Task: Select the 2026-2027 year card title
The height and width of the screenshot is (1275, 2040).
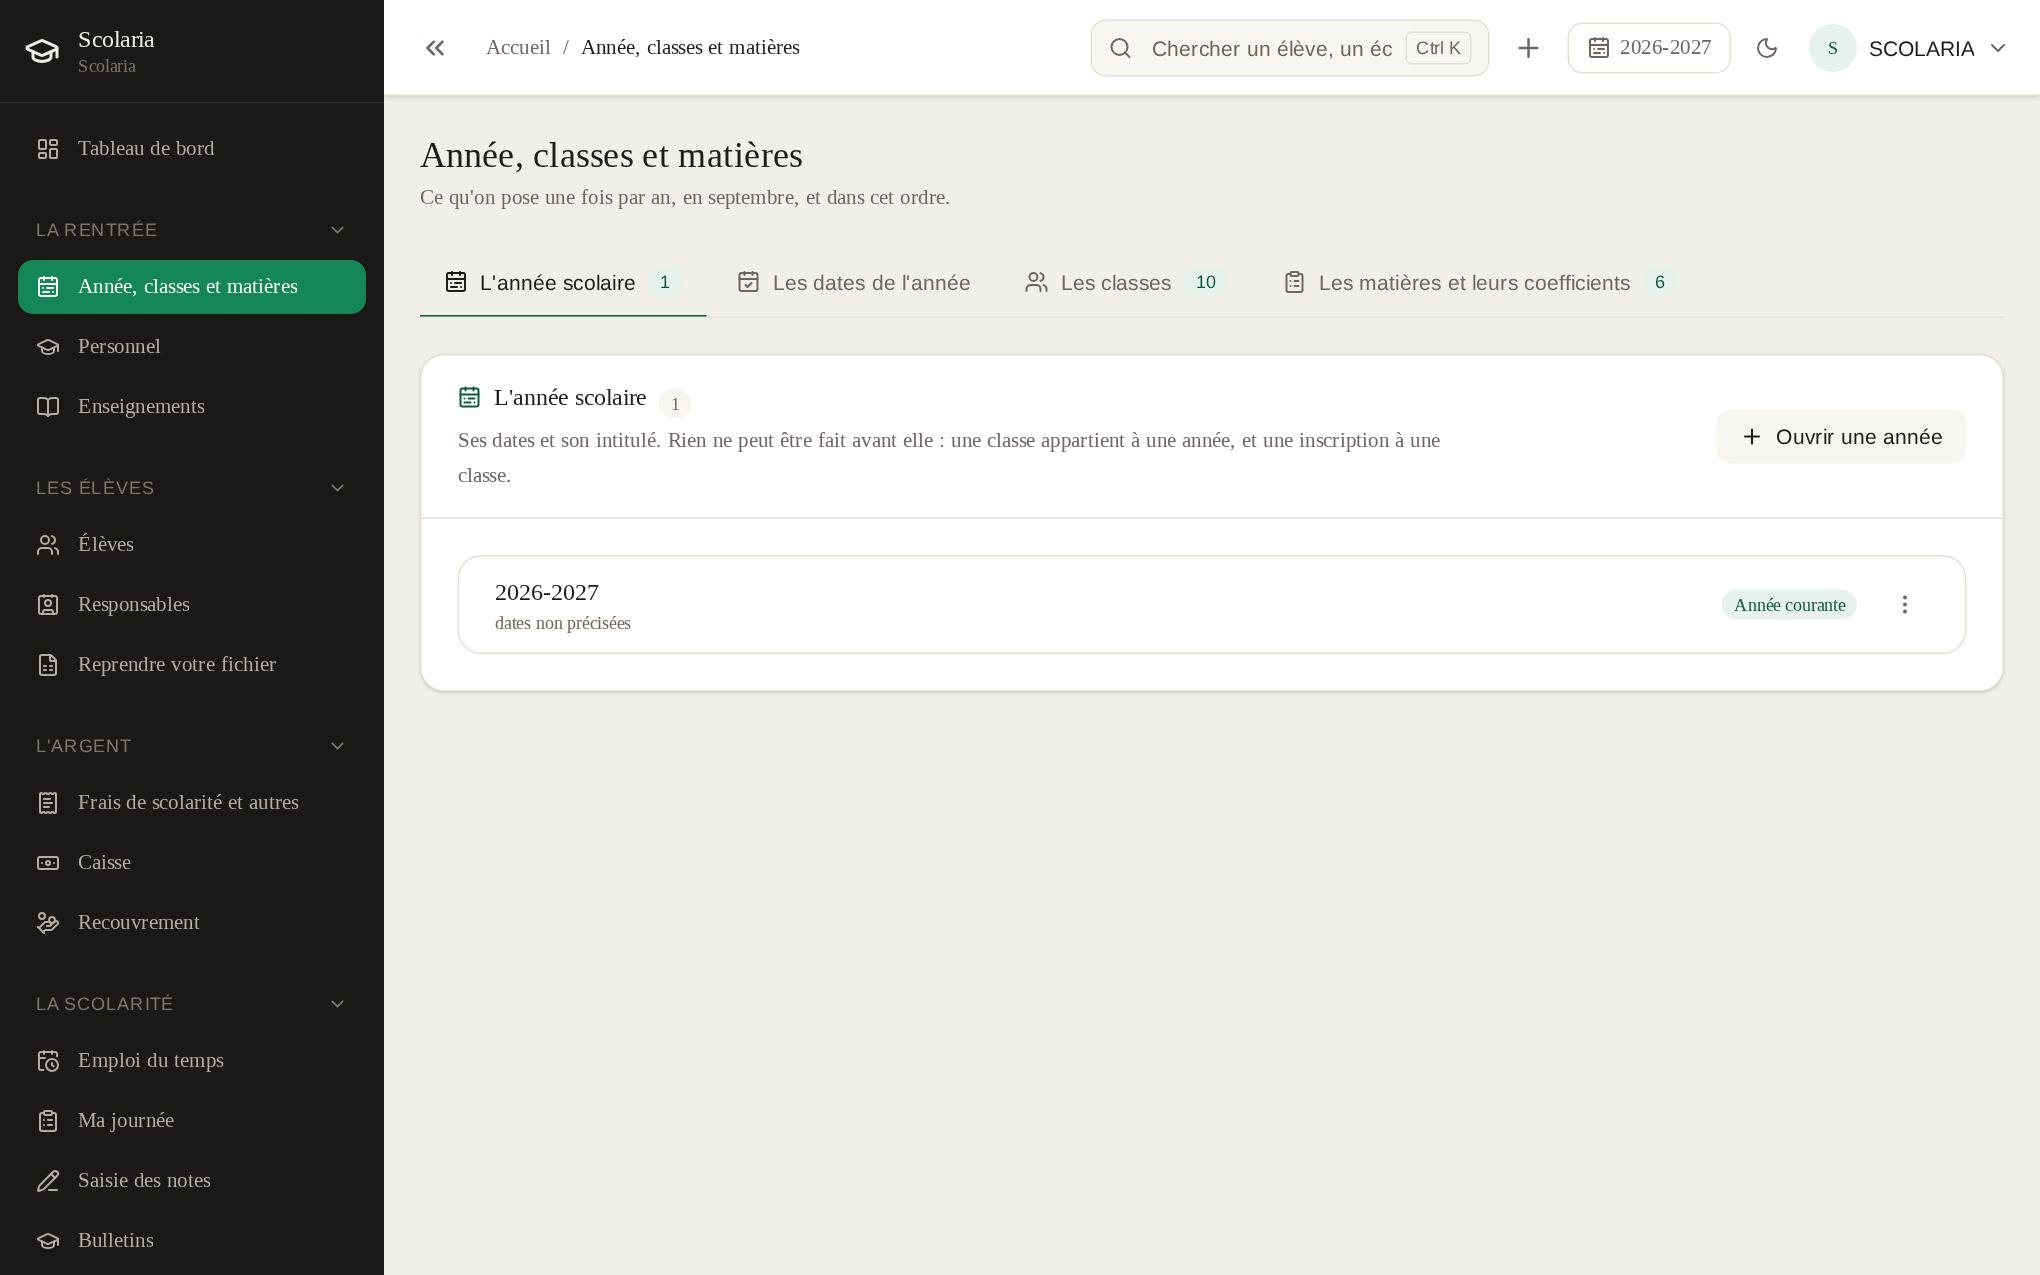Action: (547, 592)
